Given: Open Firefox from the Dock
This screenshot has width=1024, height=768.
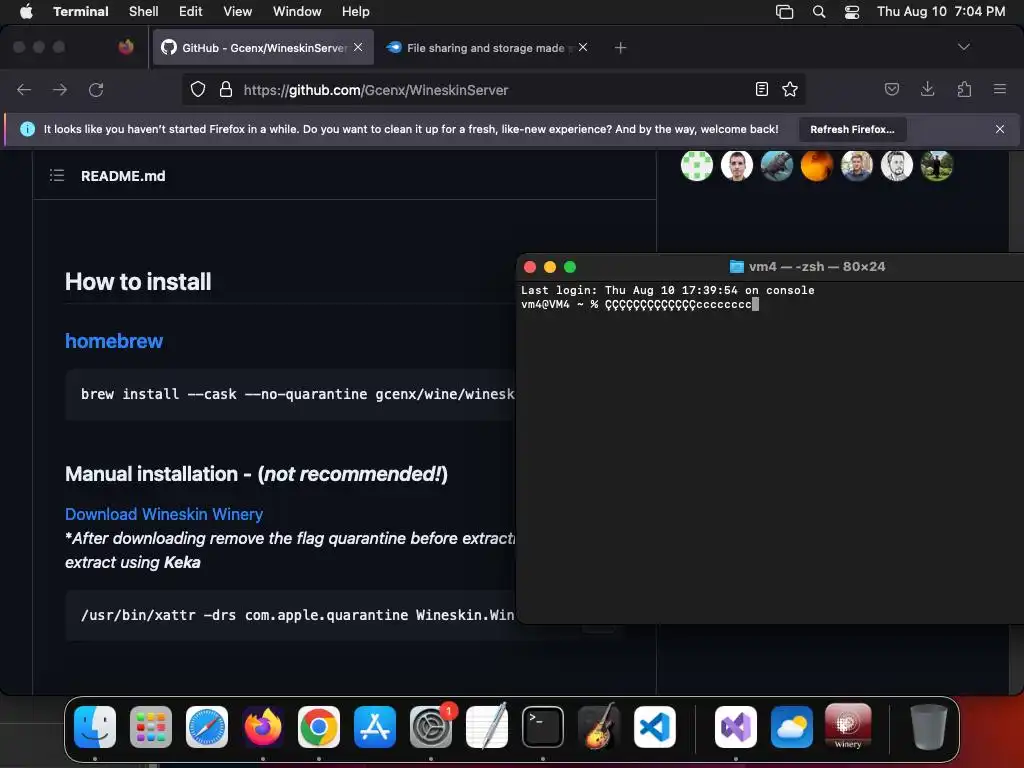Looking at the screenshot, I should 263,727.
